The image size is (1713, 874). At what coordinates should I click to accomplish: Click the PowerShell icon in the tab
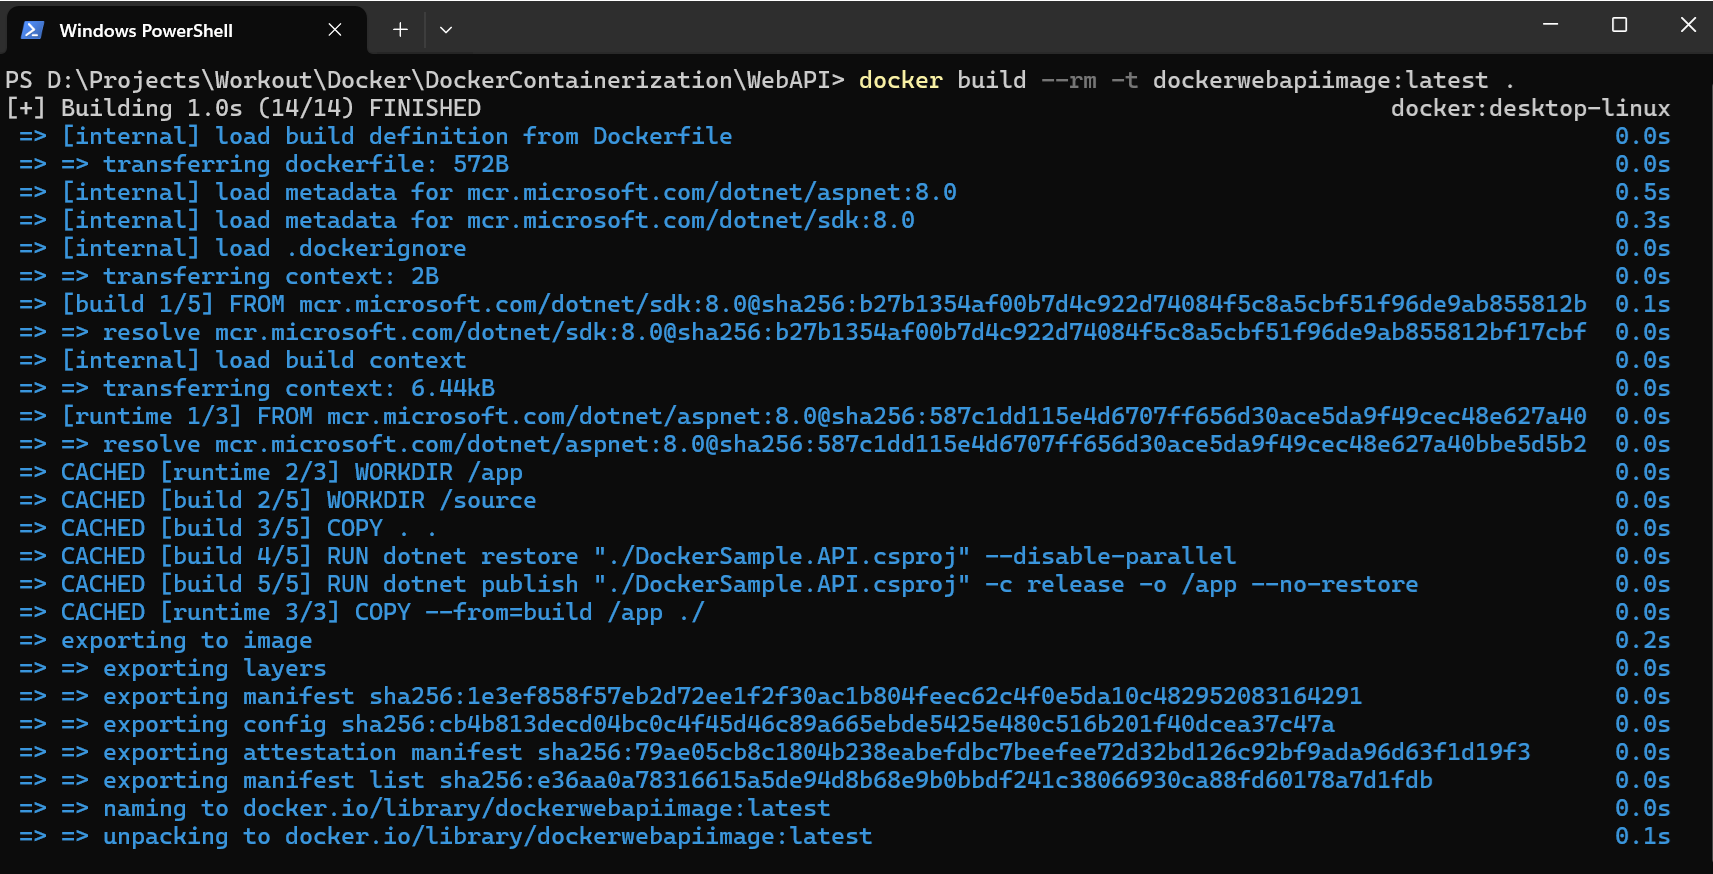point(32,30)
